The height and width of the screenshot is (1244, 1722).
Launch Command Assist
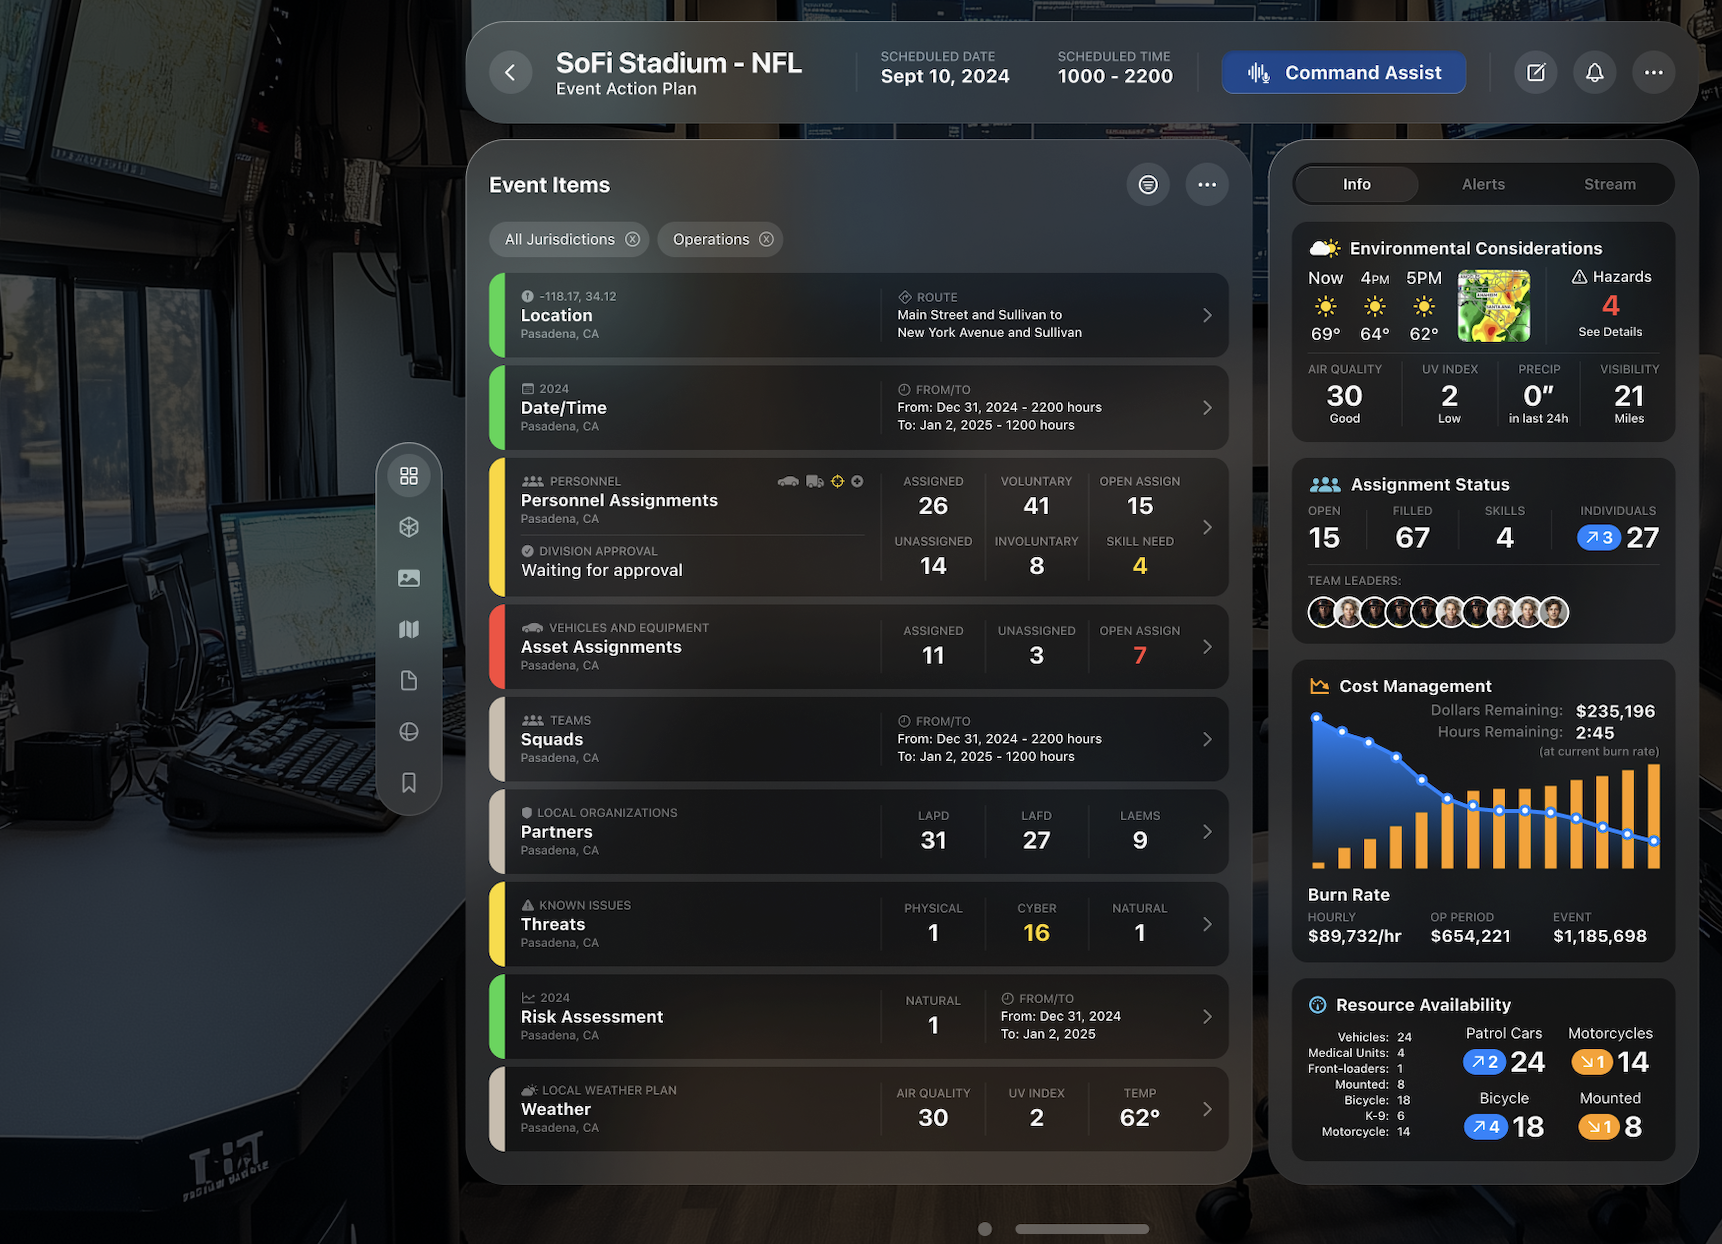1344,73
